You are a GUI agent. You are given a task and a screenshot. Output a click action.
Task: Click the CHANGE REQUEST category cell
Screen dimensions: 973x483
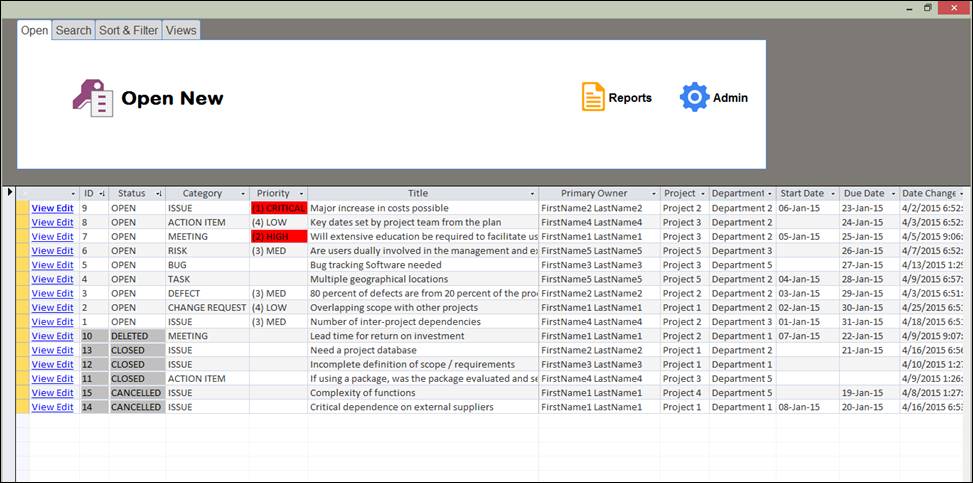207,307
